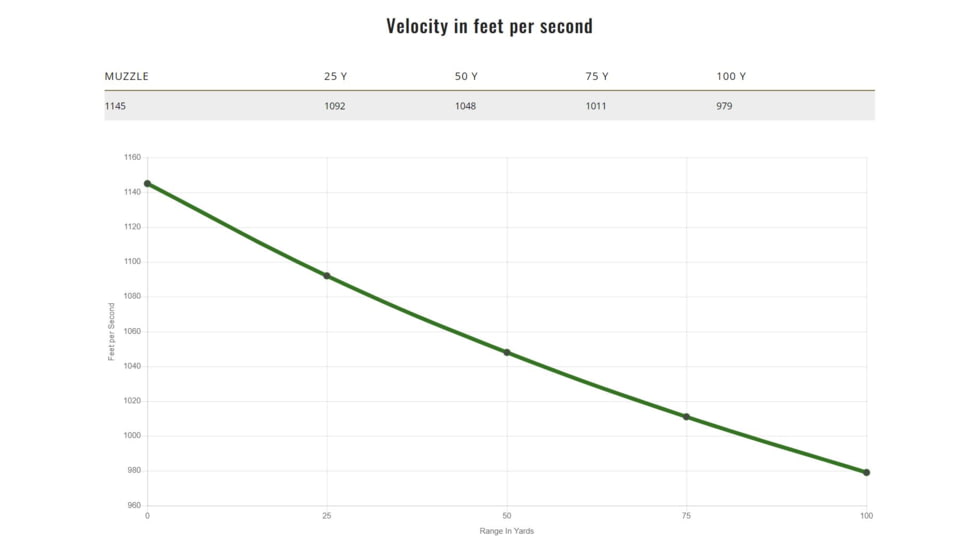Click the 75 Y column header

click(x=597, y=77)
